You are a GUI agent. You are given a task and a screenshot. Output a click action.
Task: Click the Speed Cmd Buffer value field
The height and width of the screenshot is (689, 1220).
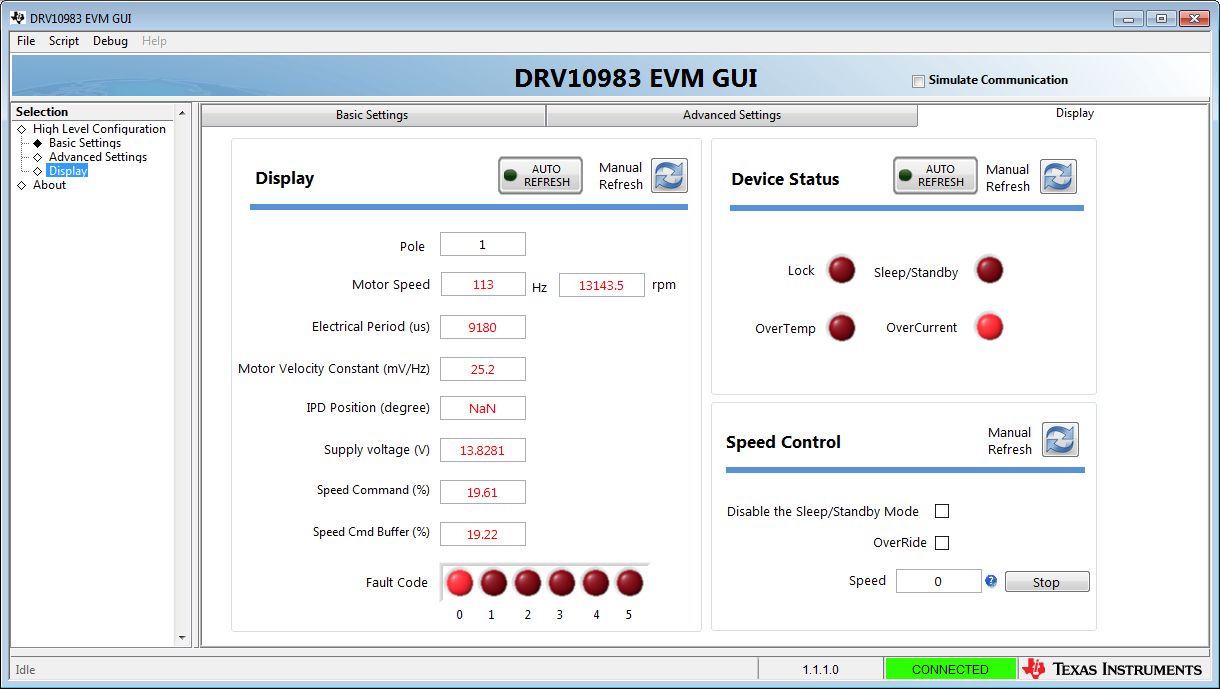(x=483, y=534)
